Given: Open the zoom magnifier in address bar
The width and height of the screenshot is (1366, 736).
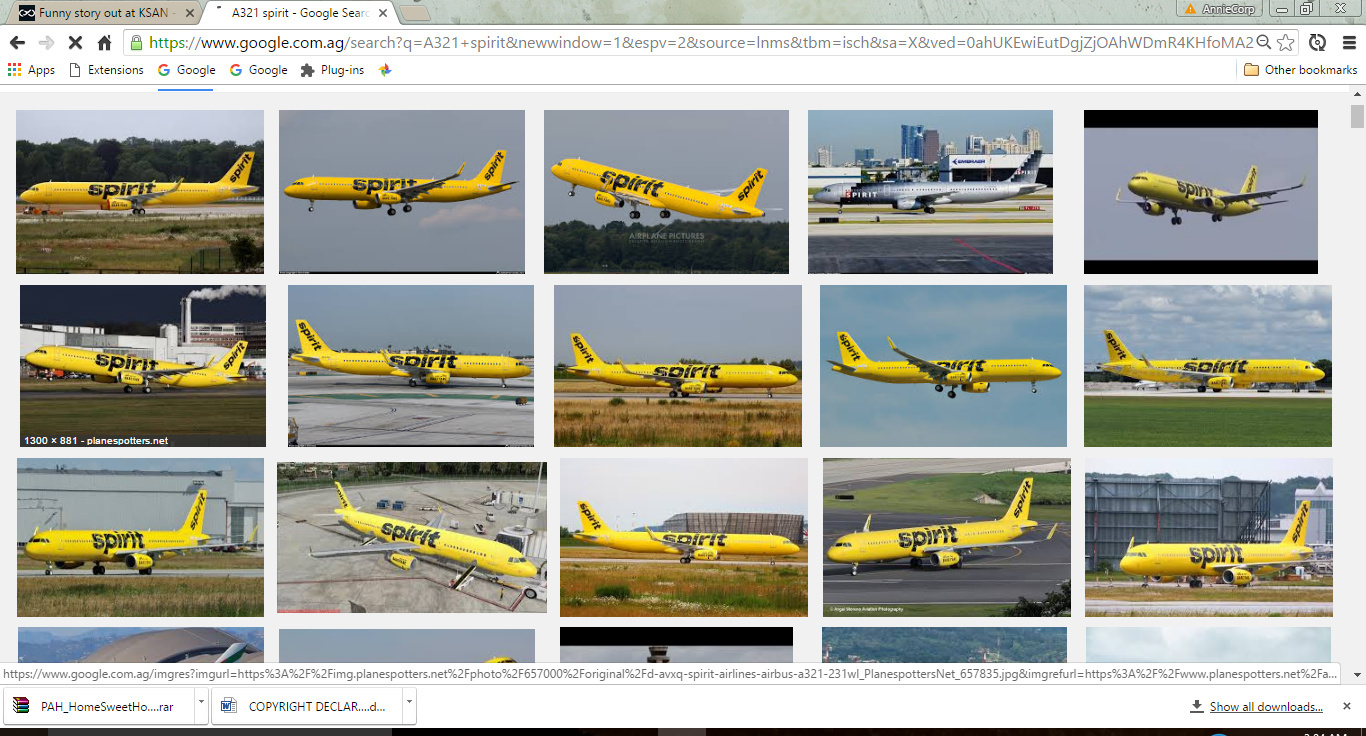Looking at the screenshot, I should tap(1264, 42).
